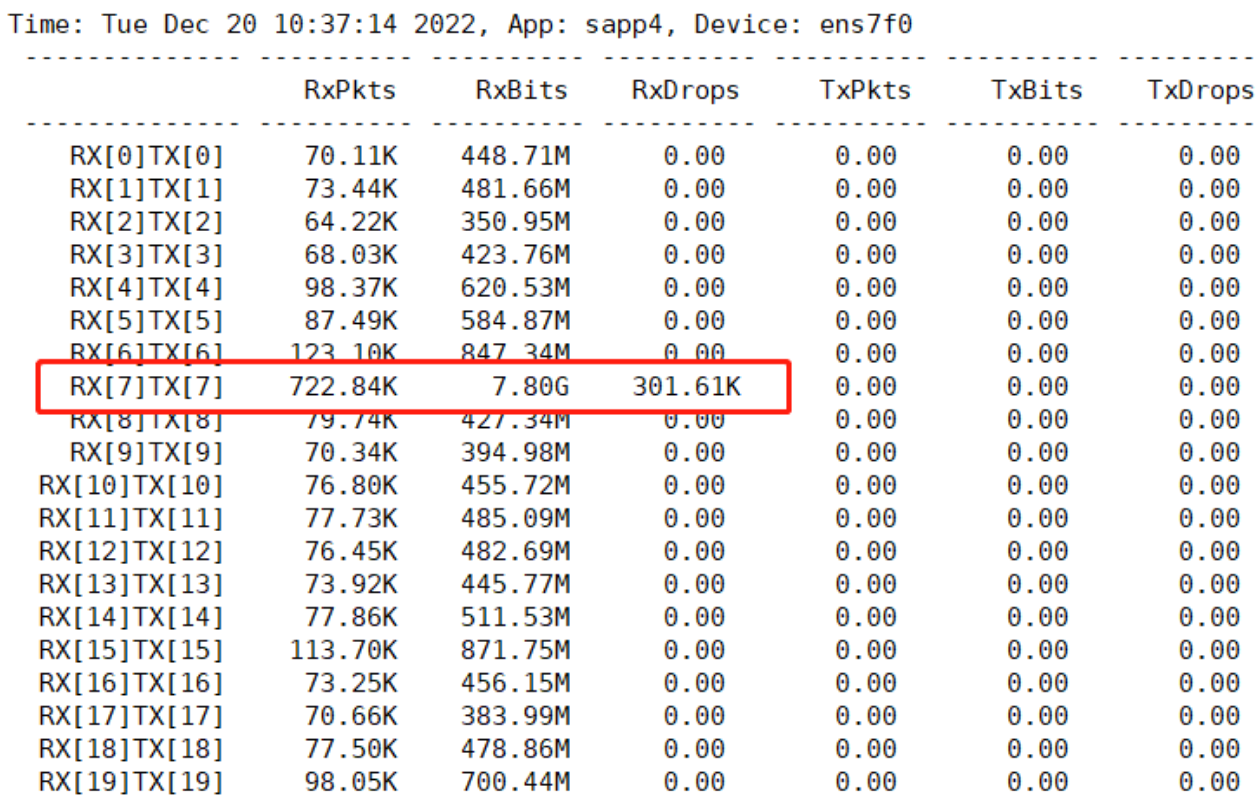
Task: Select the RX[15]TX[15] row label
Action: pos(131,651)
